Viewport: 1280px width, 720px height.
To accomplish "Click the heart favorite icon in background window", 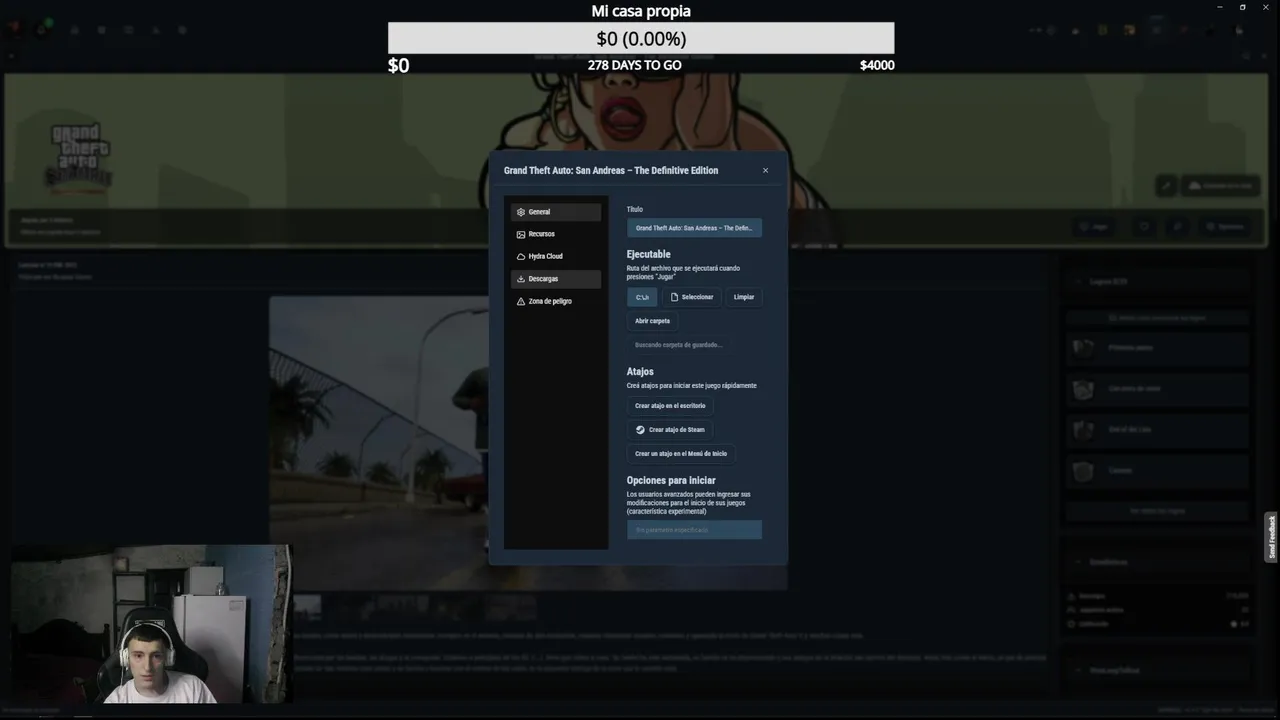I will (1144, 227).
